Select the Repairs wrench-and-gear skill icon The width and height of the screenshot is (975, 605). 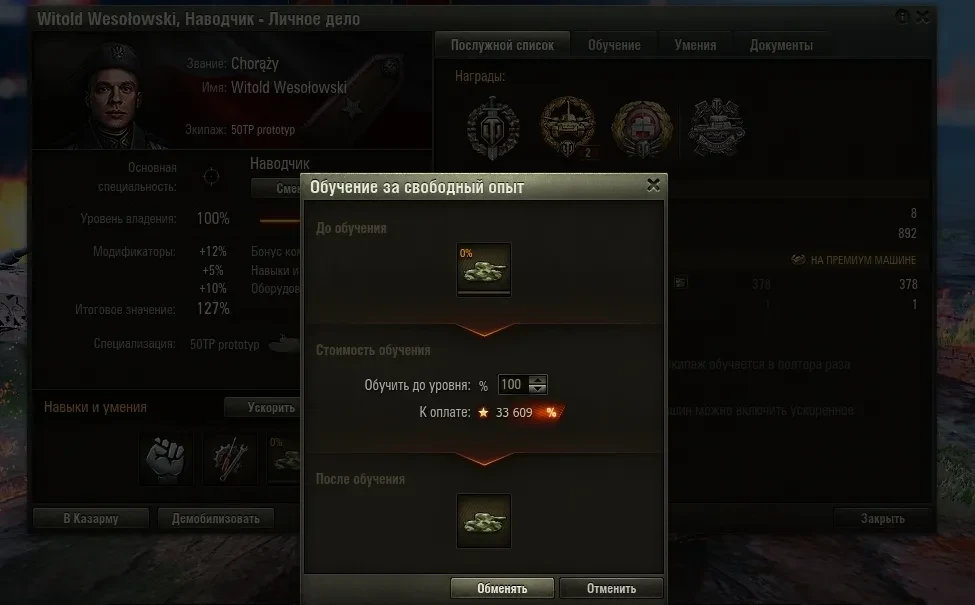click(x=230, y=459)
